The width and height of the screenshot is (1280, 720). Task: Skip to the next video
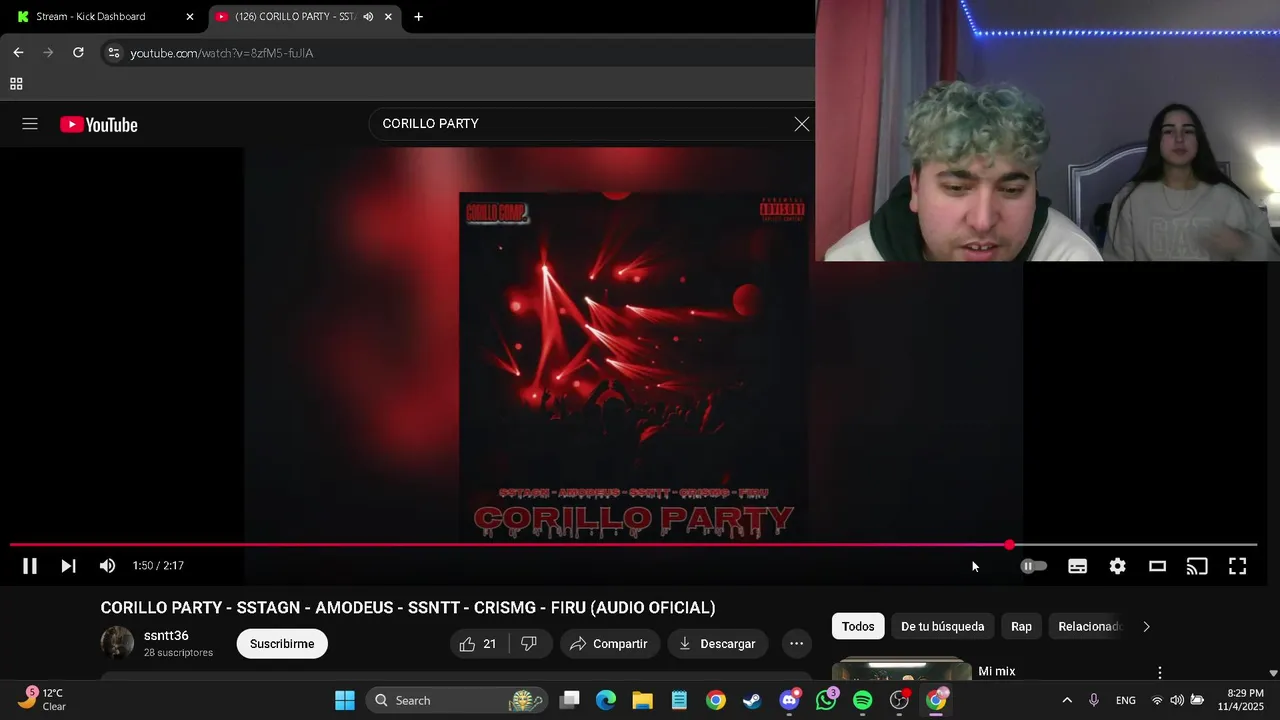[68, 566]
